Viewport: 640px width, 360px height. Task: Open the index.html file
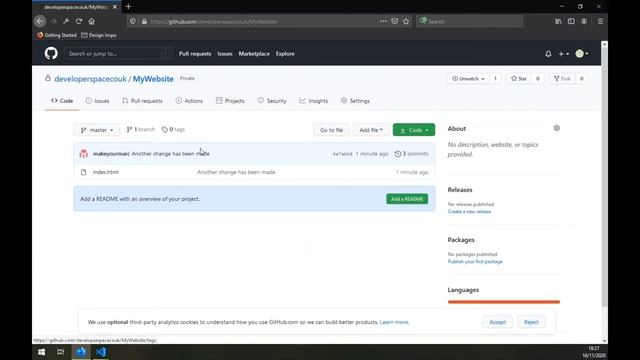106,172
